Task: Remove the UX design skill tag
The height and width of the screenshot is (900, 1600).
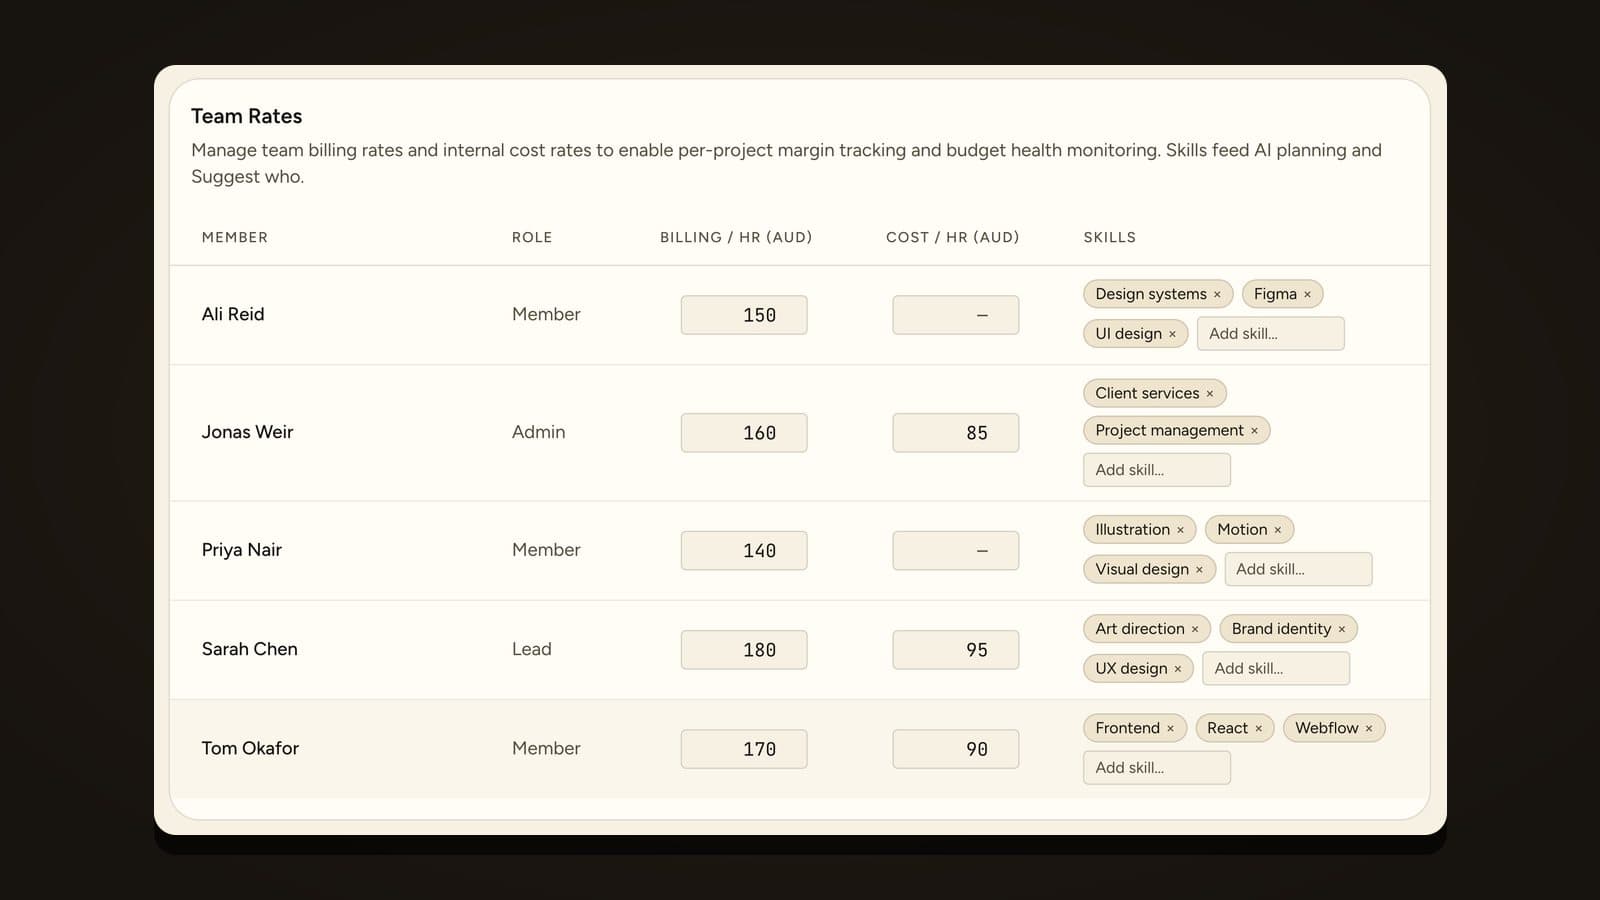Action: click(1177, 669)
